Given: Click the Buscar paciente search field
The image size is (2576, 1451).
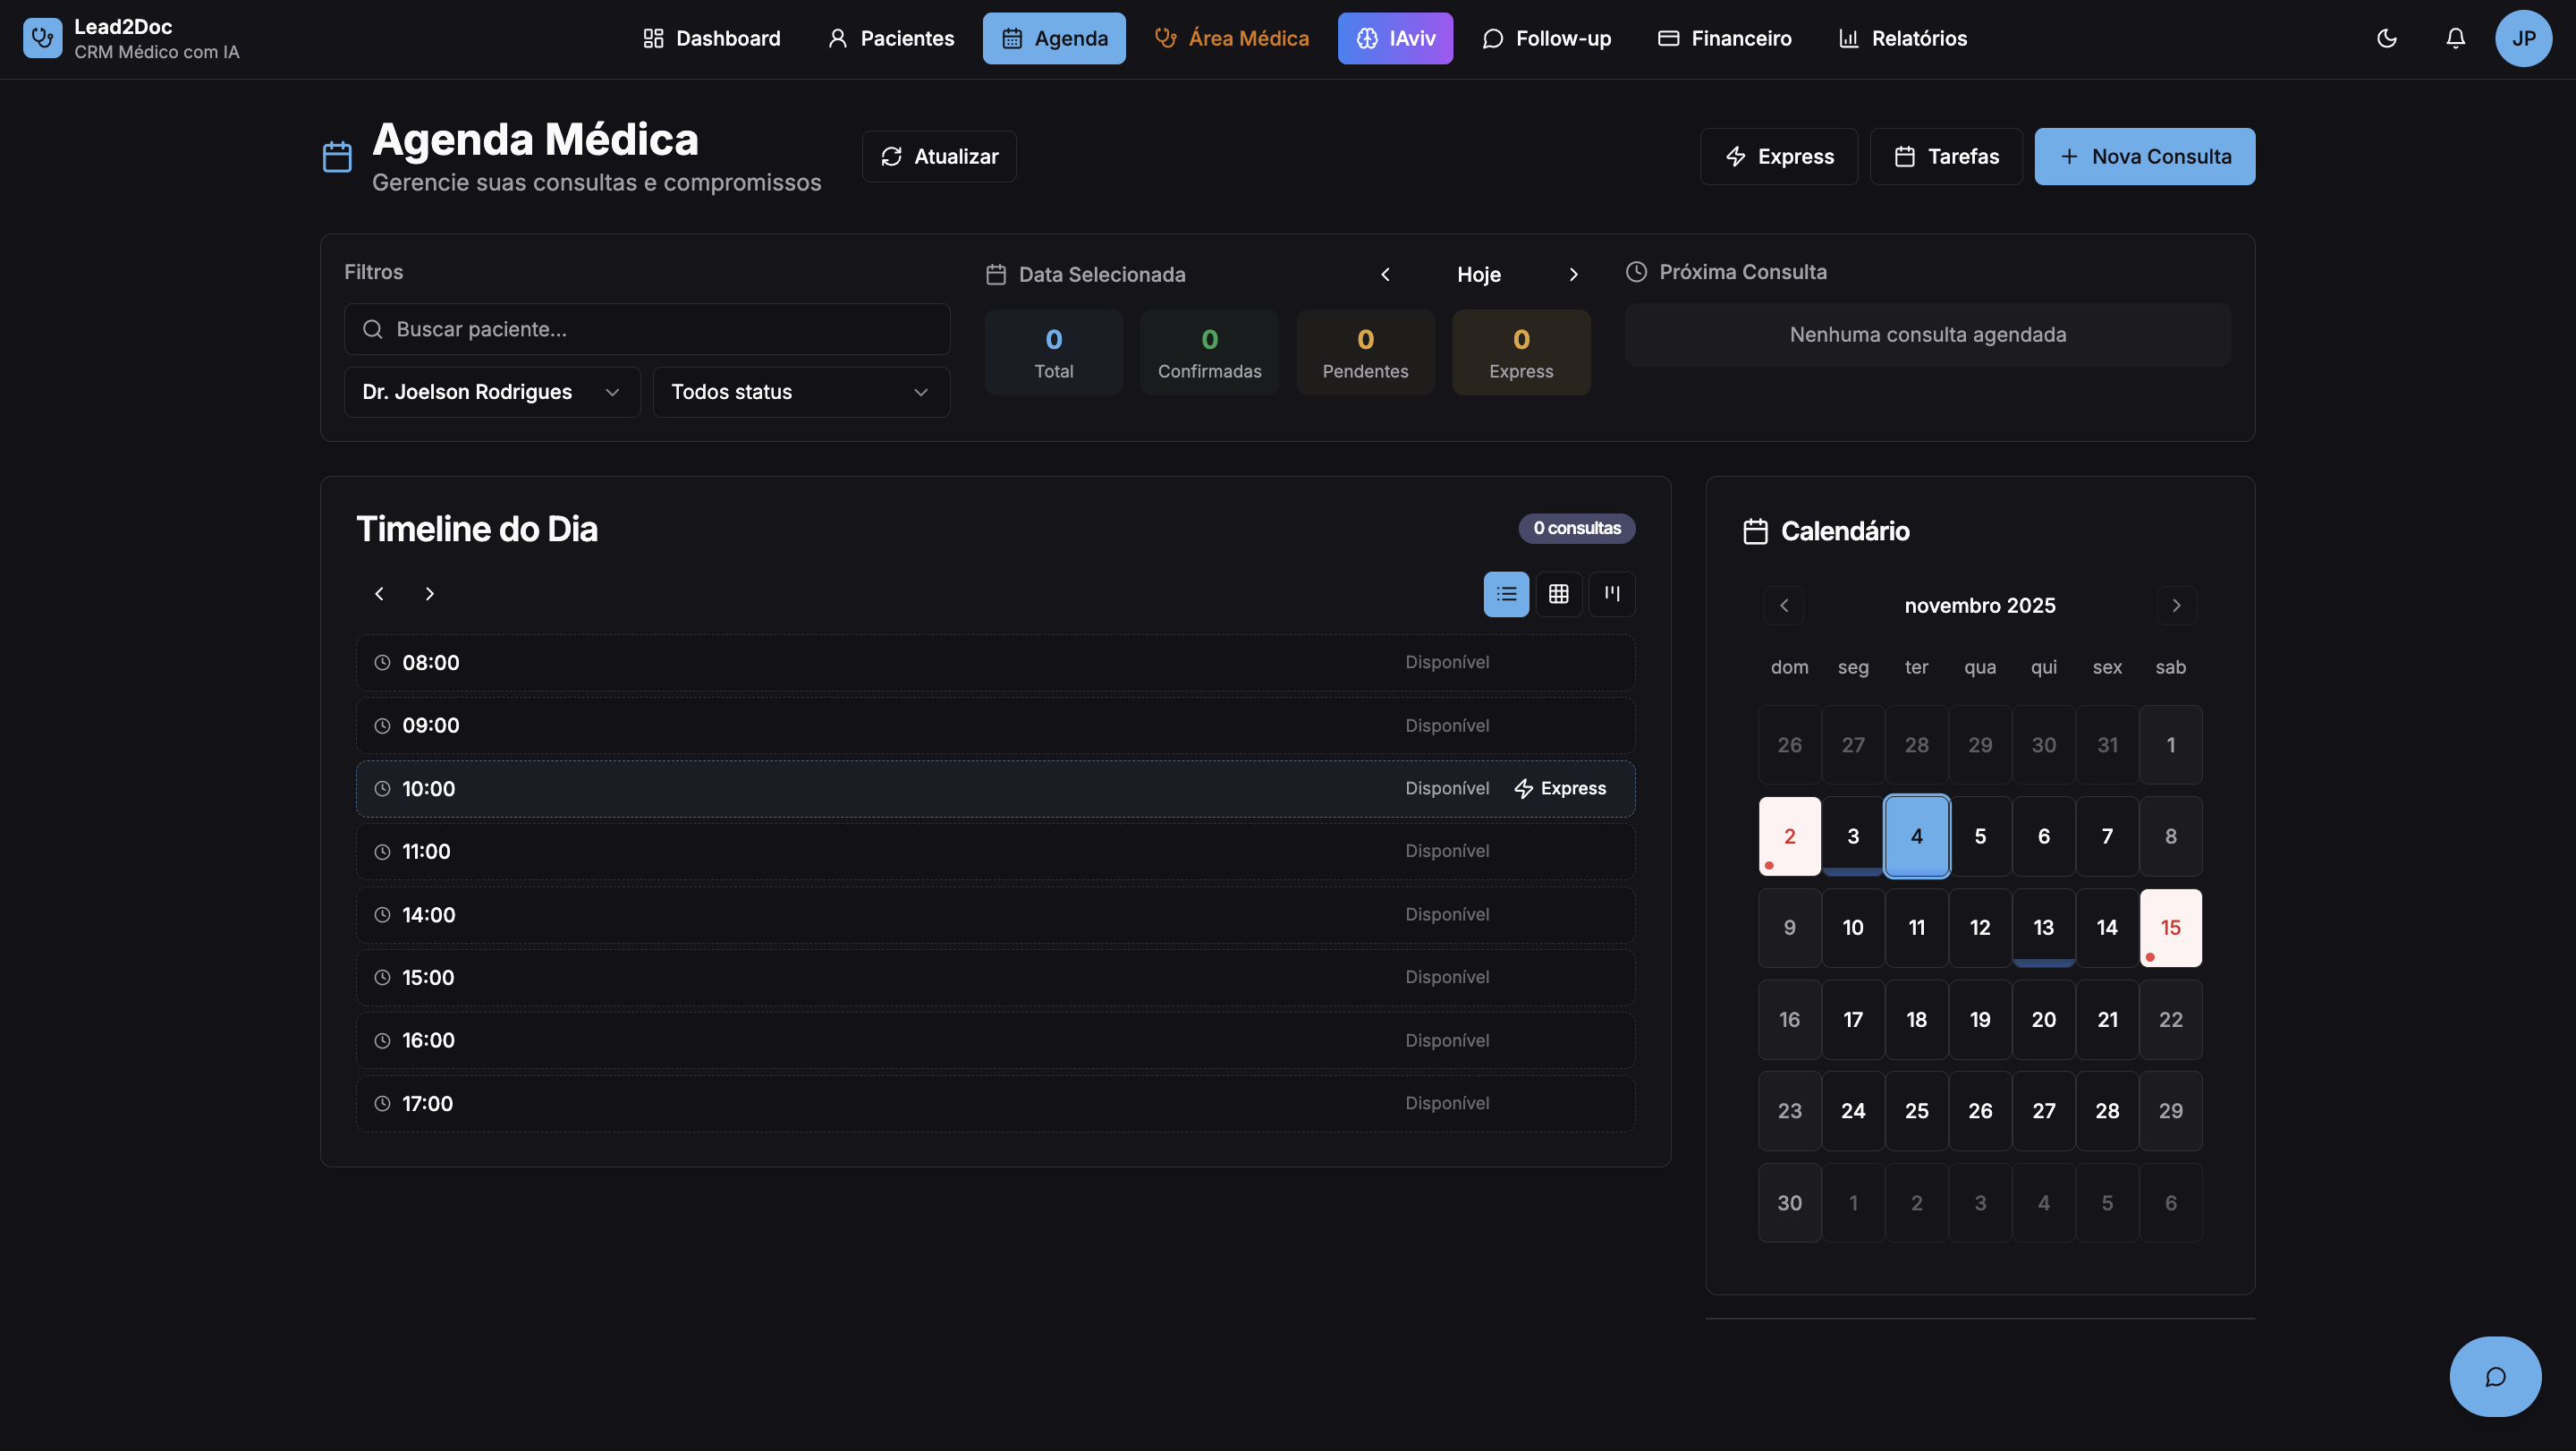Looking at the screenshot, I should [x=647, y=329].
